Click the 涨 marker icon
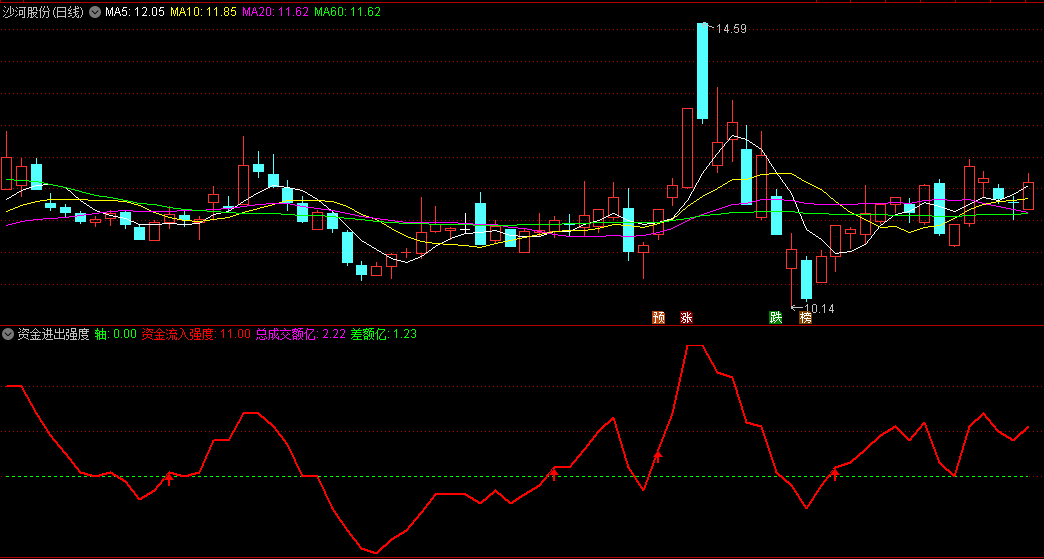 point(686,317)
